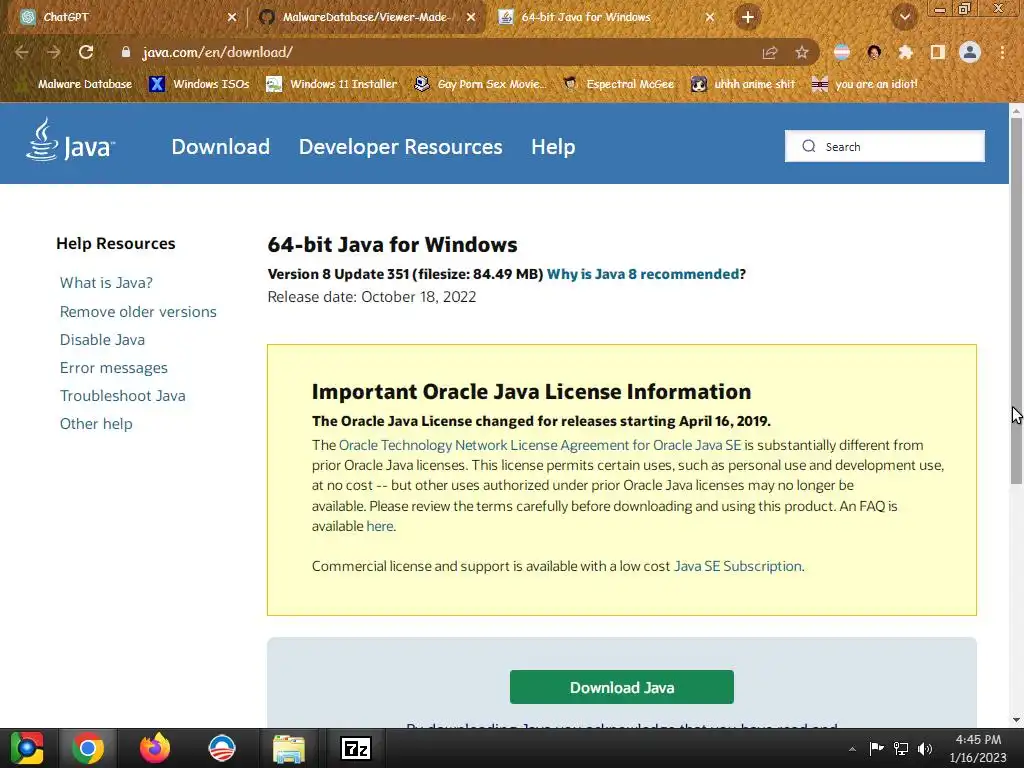Go back using the browser back arrow
The width and height of the screenshot is (1024, 768).
(x=22, y=52)
